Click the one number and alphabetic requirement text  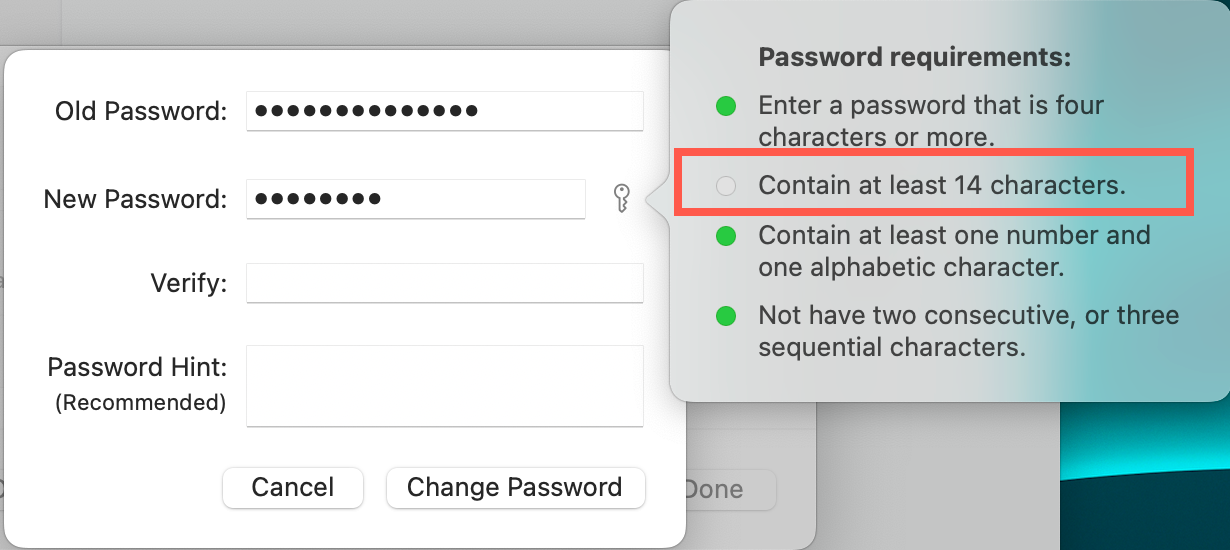[954, 251]
